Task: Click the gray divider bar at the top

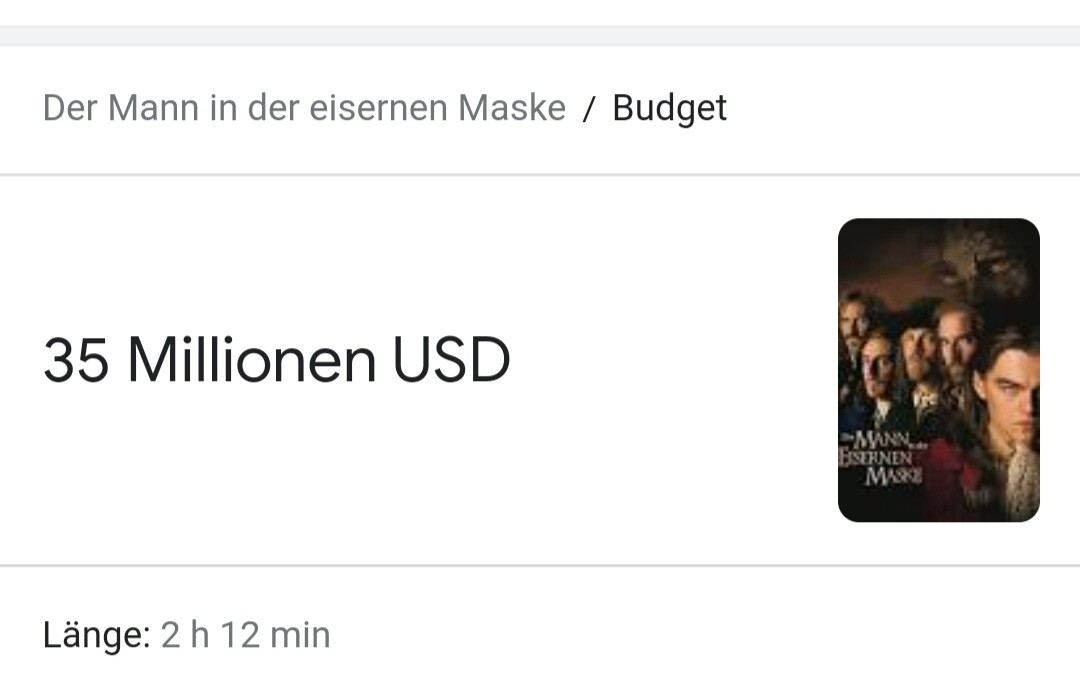Action: (x=540, y=36)
